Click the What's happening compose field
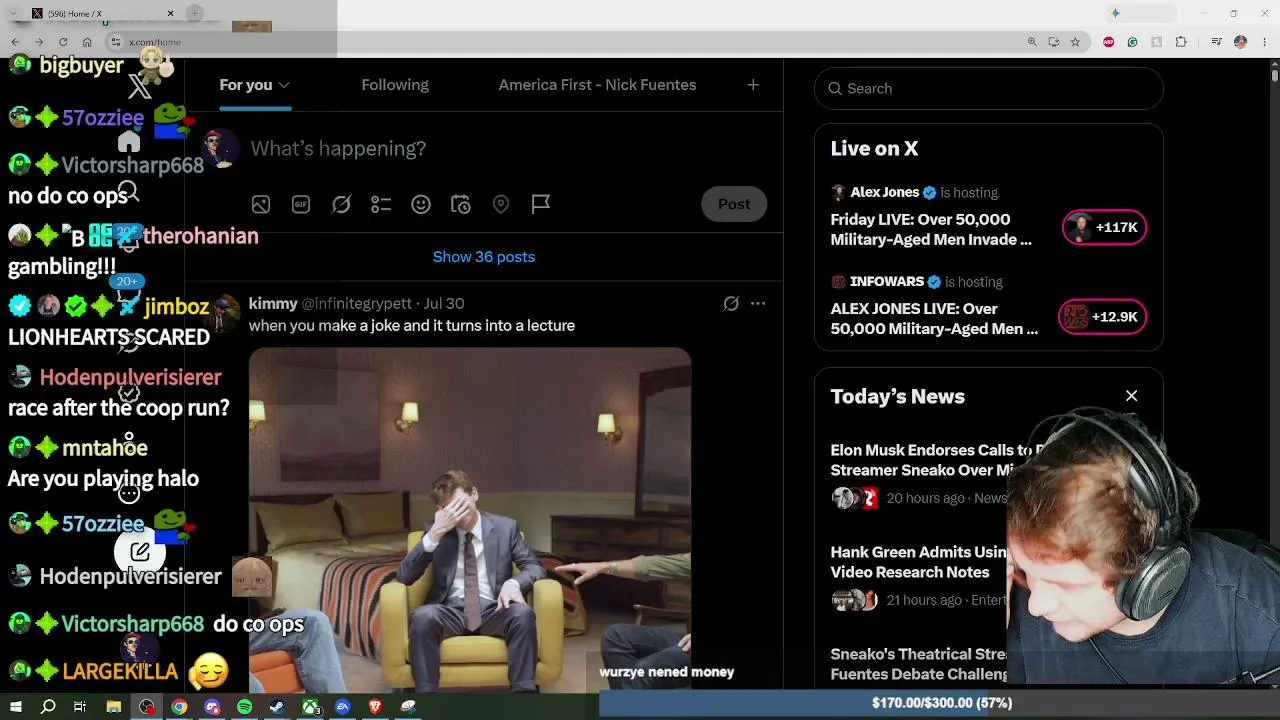 pos(338,149)
